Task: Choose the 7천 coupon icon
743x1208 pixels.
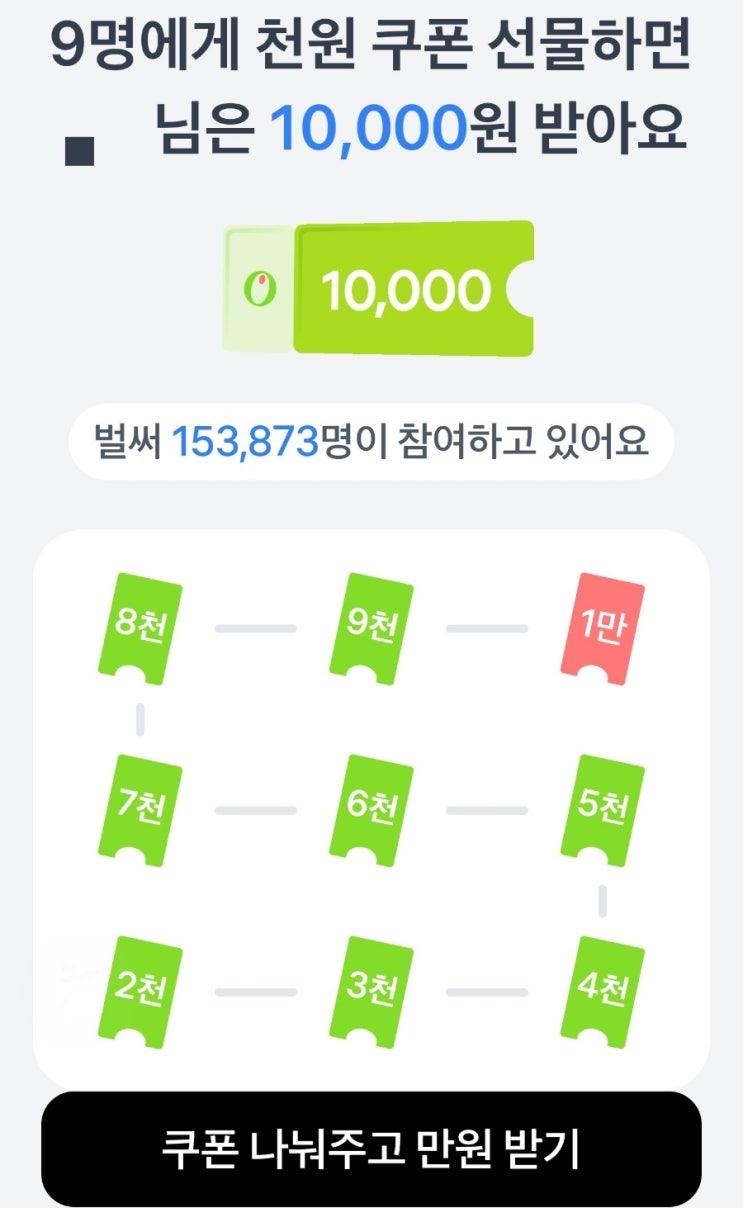Action: (140, 810)
